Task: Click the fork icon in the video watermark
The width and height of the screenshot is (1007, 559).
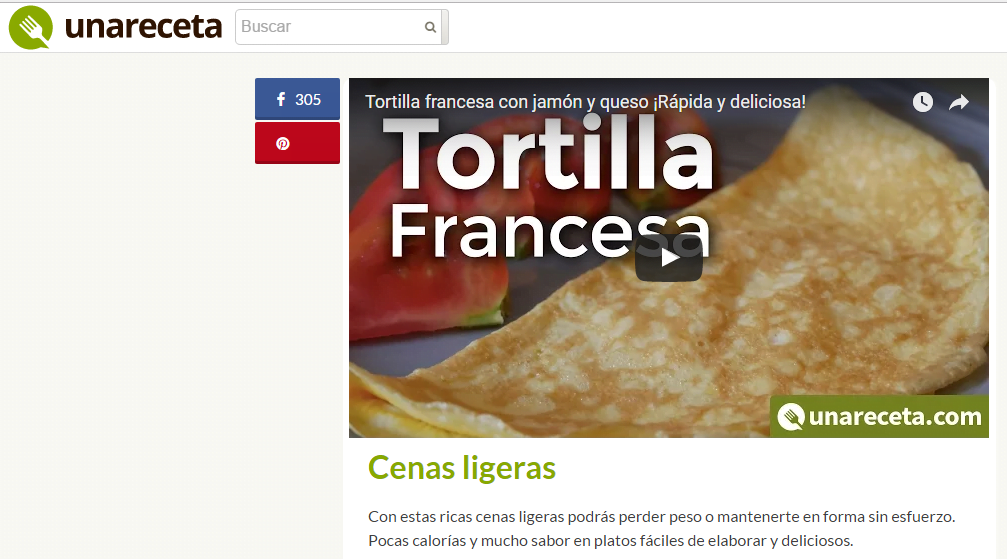Action: tap(791, 417)
